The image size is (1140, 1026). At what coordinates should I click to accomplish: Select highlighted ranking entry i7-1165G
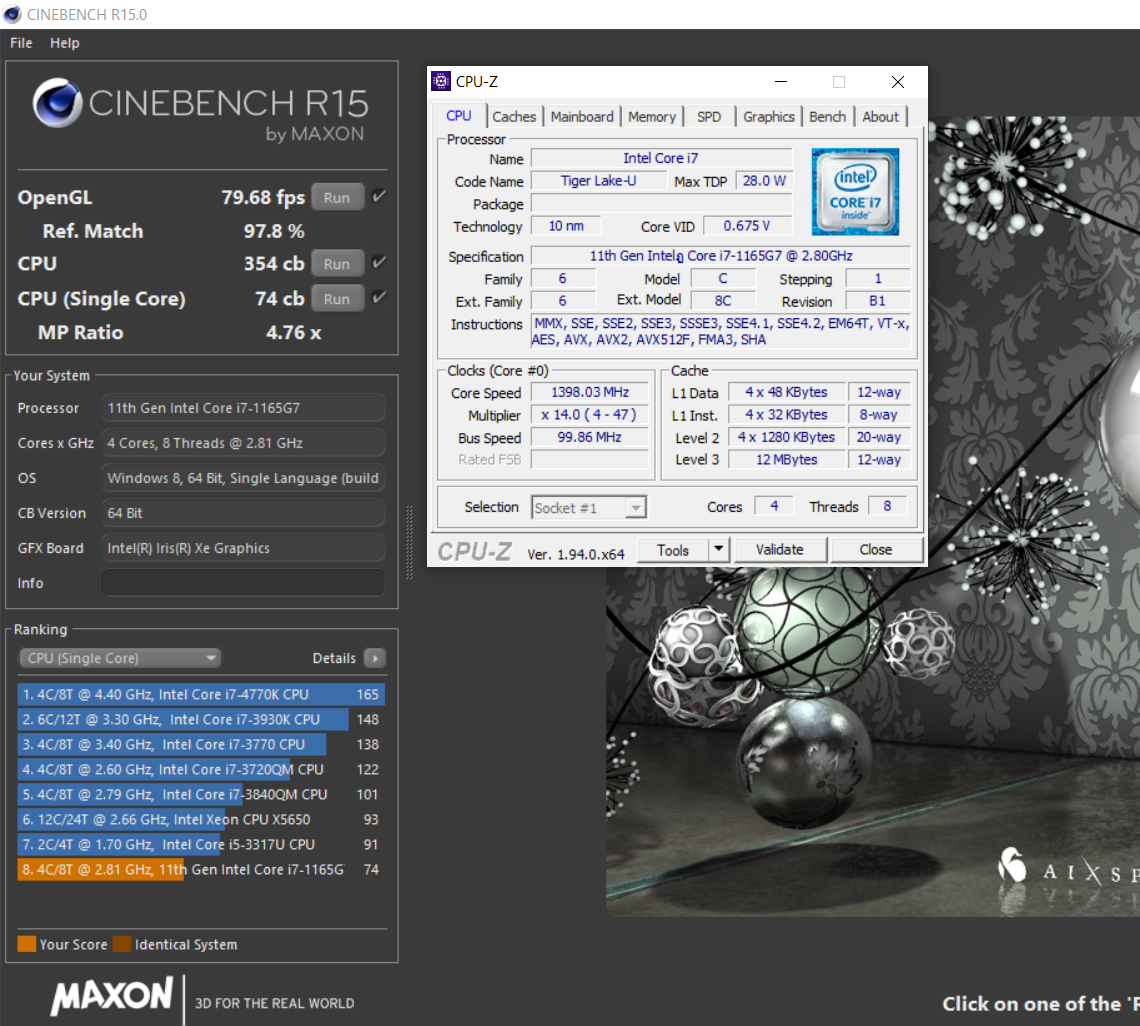point(201,869)
